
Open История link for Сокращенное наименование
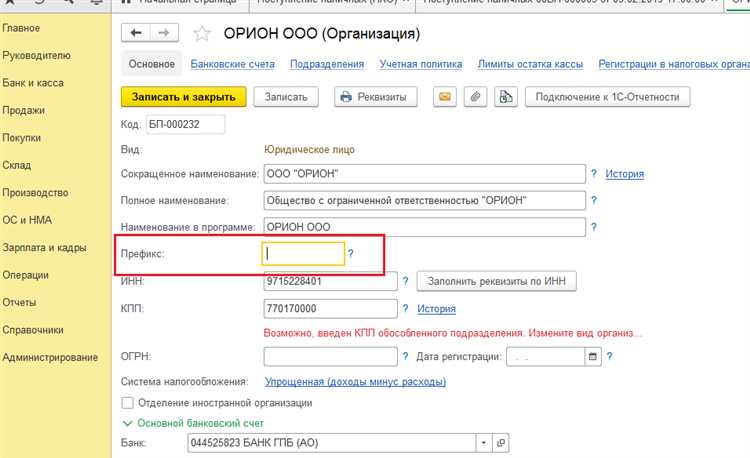[625, 174]
